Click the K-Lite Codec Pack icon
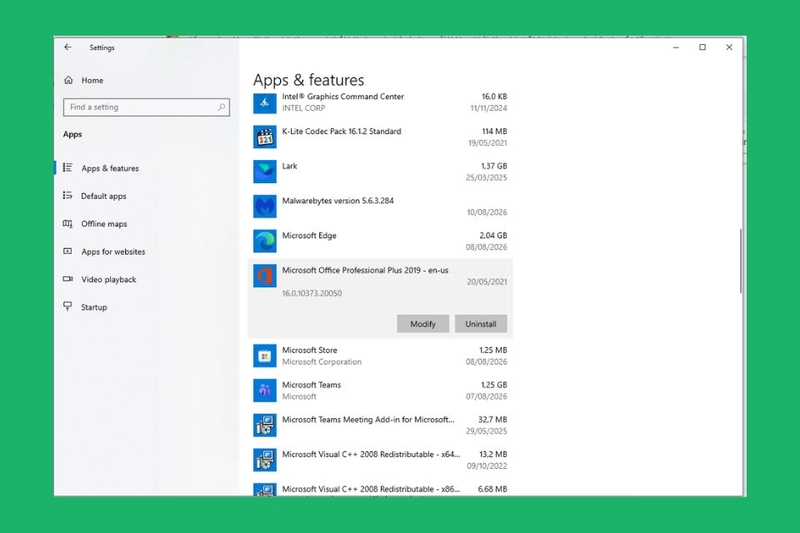Screen dimensions: 800x533 (x=265, y=137)
